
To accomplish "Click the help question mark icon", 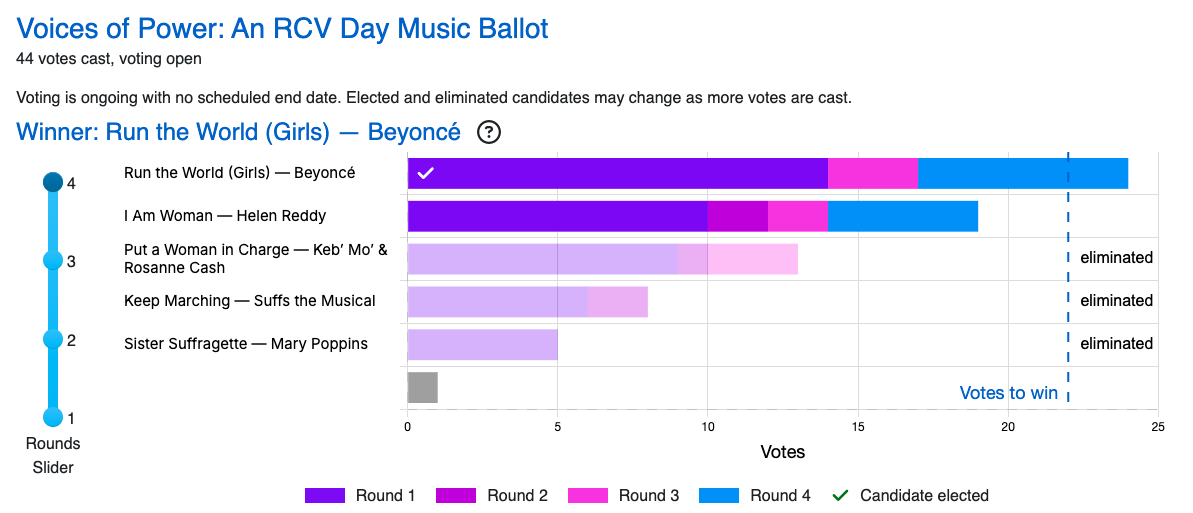I will (x=489, y=132).
